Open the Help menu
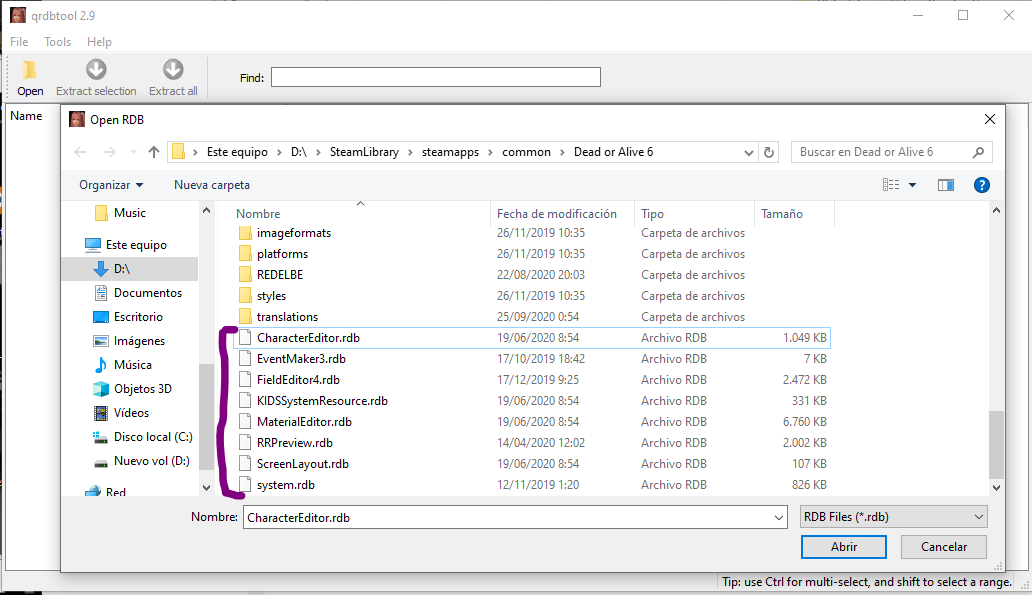1032x595 pixels. [x=99, y=41]
